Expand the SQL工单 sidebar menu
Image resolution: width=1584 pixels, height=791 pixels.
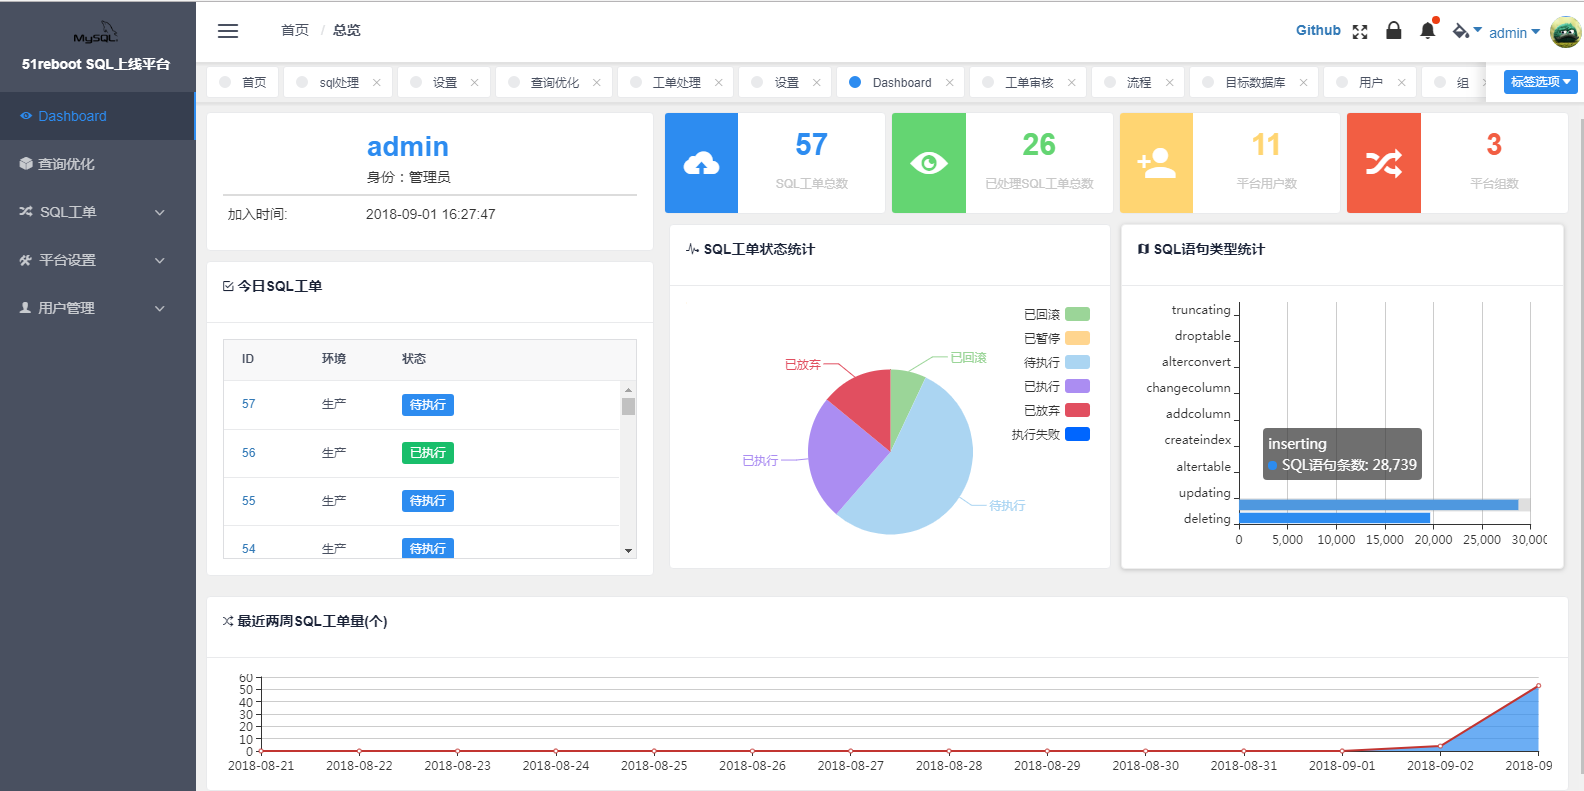pos(97,212)
